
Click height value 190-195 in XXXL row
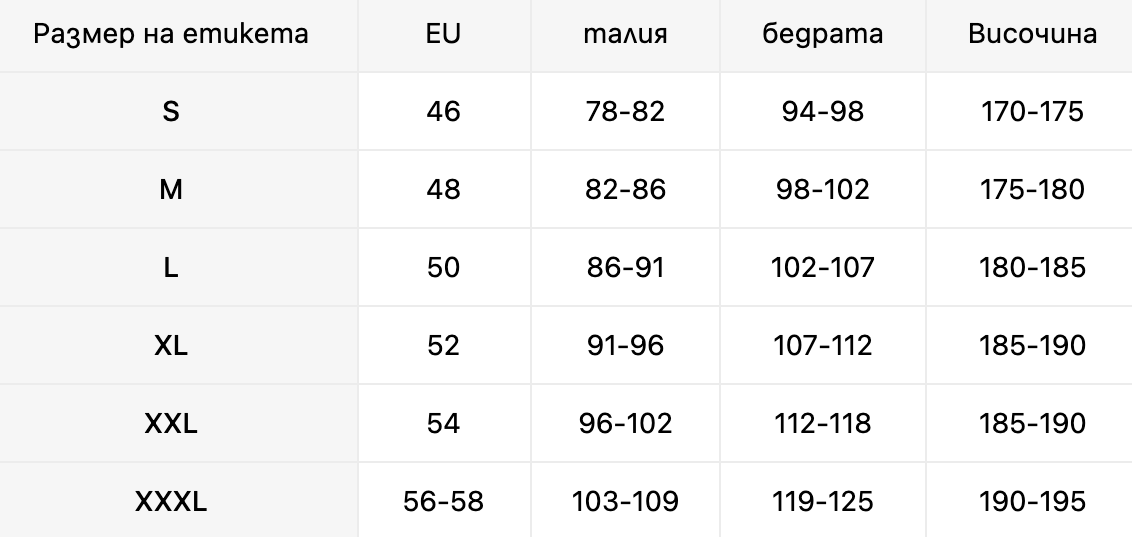click(x=1033, y=501)
